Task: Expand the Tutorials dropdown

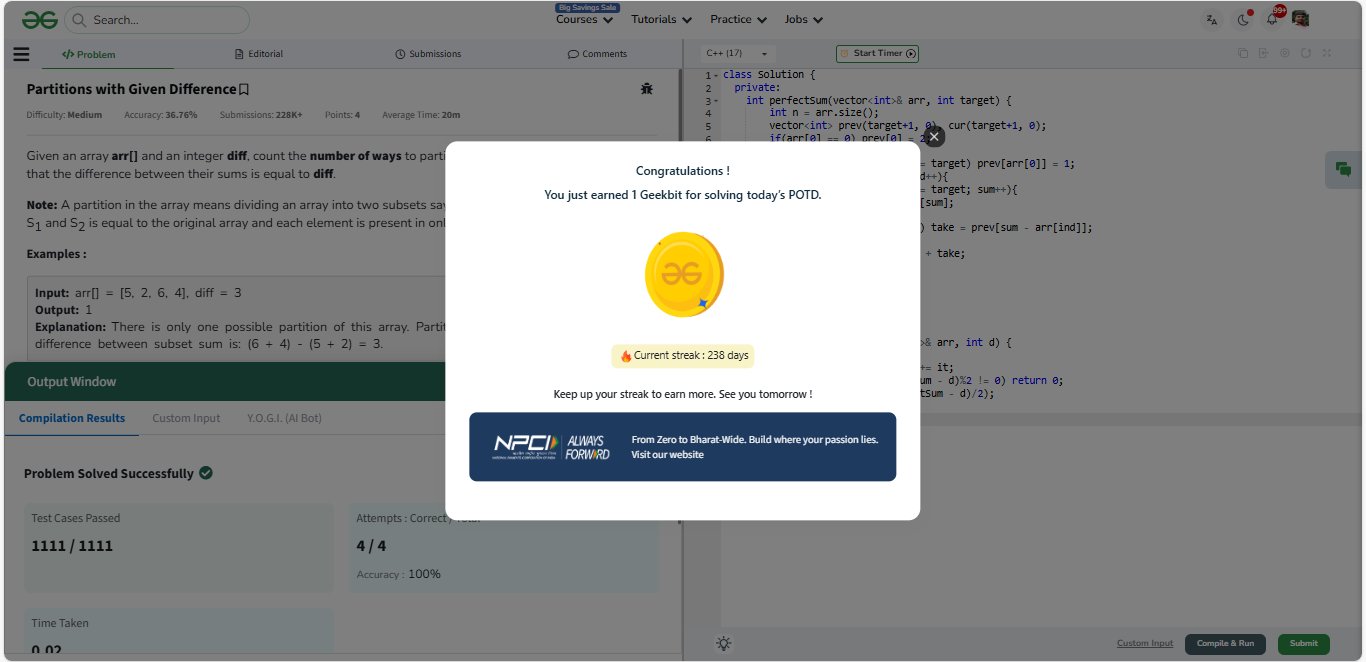Action: tap(661, 19)
